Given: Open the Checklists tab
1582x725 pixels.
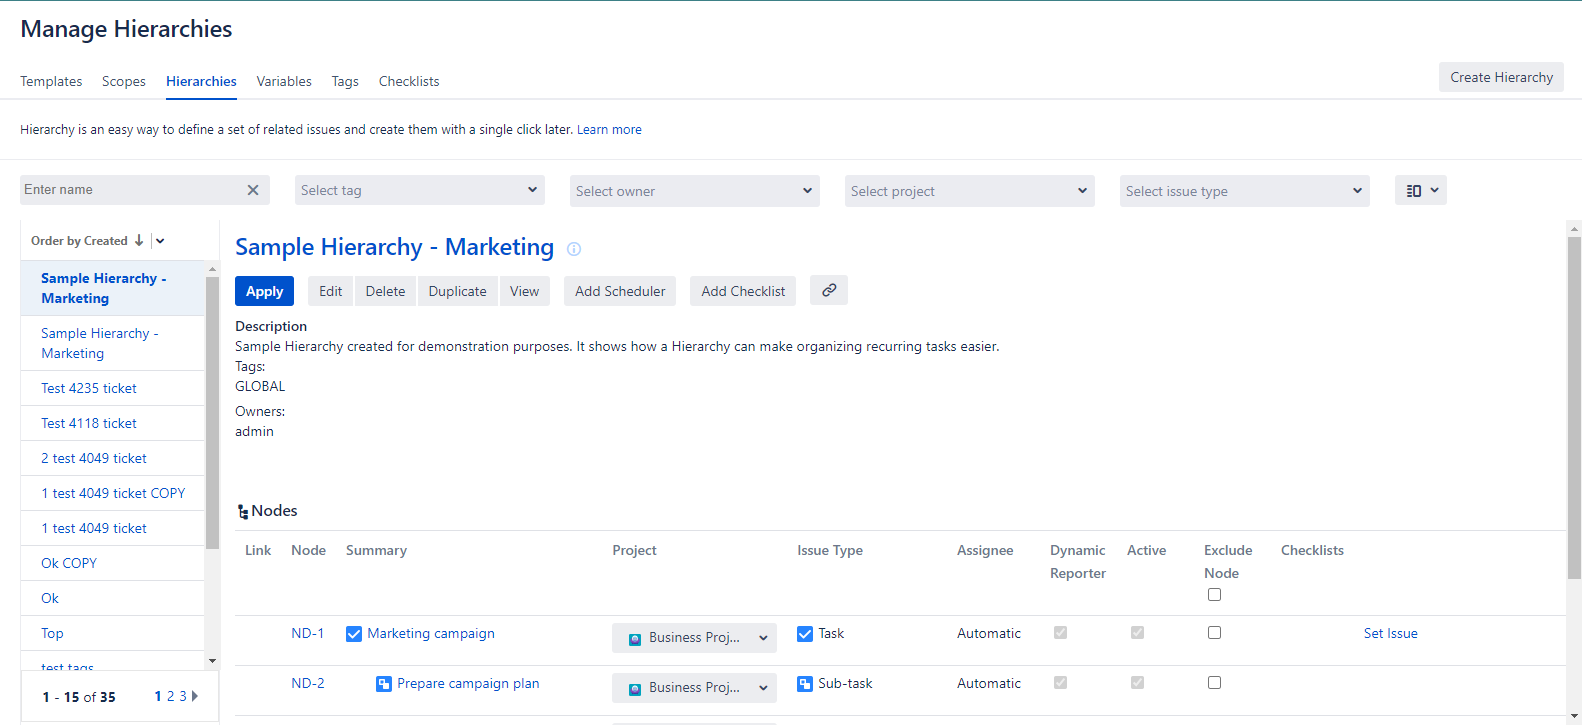Looking at the screenshot, I should pyautogui.click(x=408, y=81).
